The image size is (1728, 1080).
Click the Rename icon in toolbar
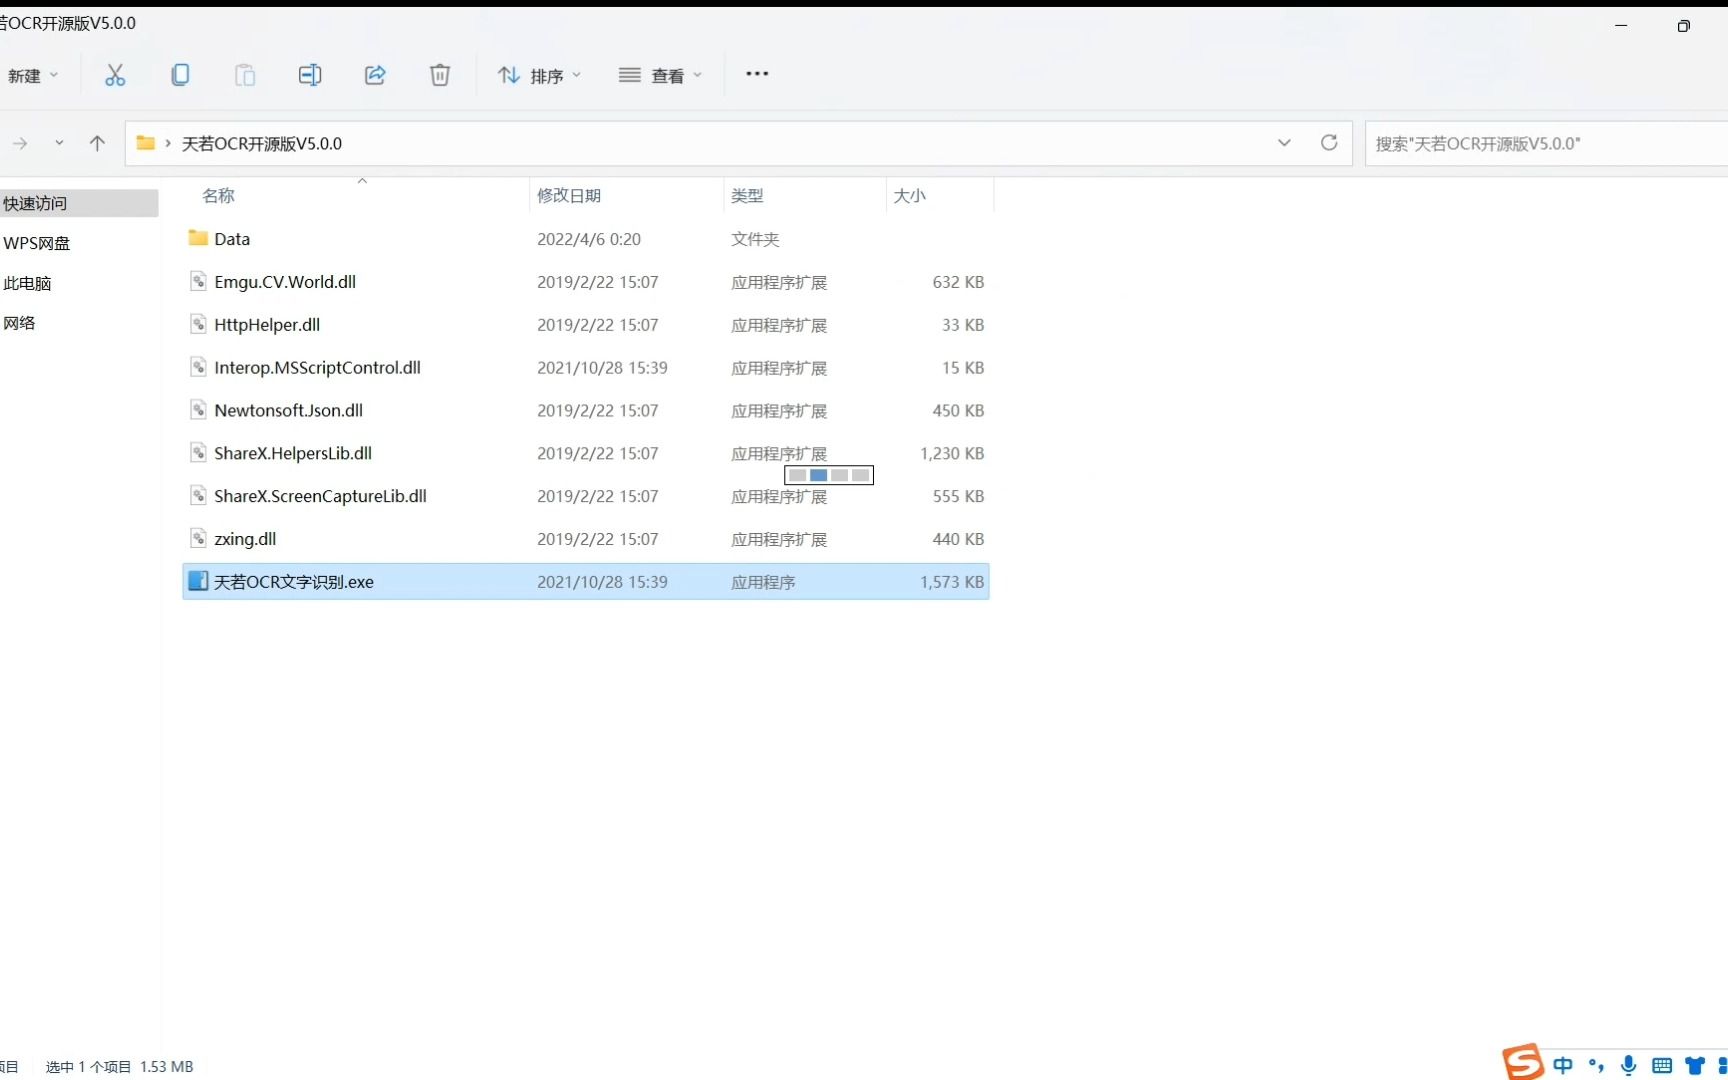(310, 75)
